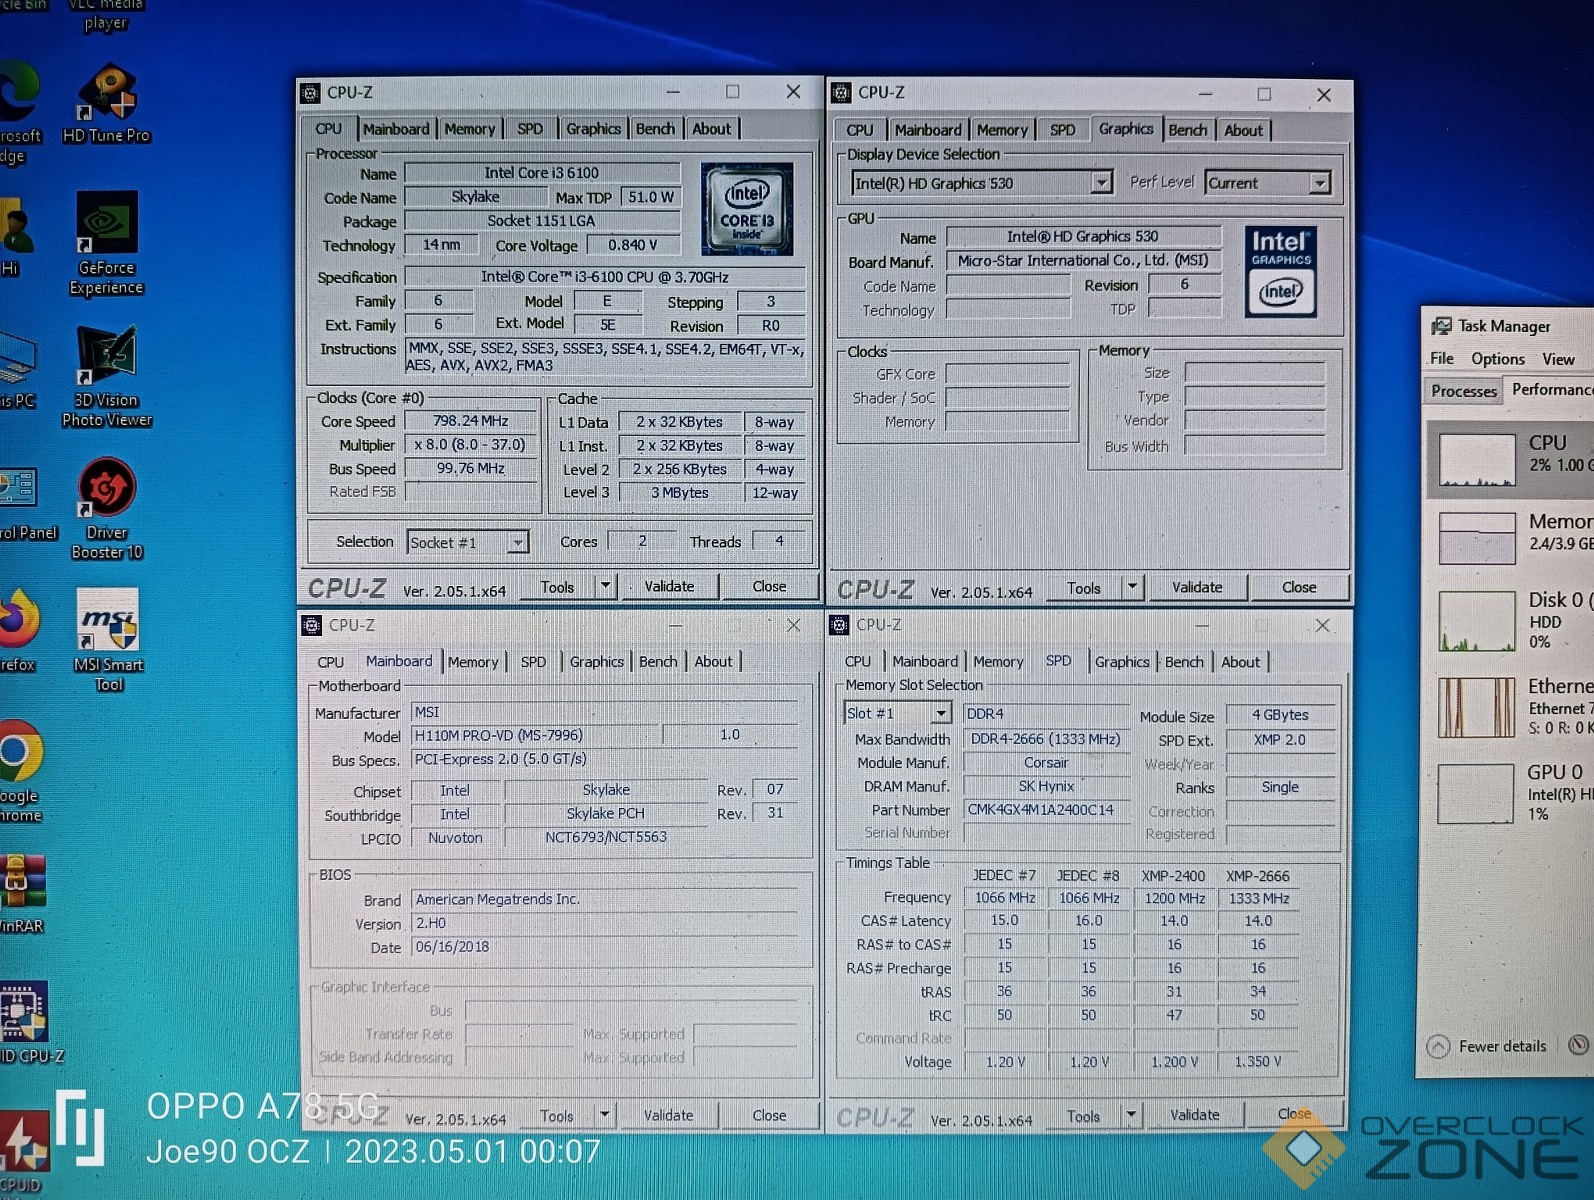Viewport: 1594px width, 1200px height.
Task: Select CPU graph thumbnail in Task Manager
Action: (x=1477, y=460)
